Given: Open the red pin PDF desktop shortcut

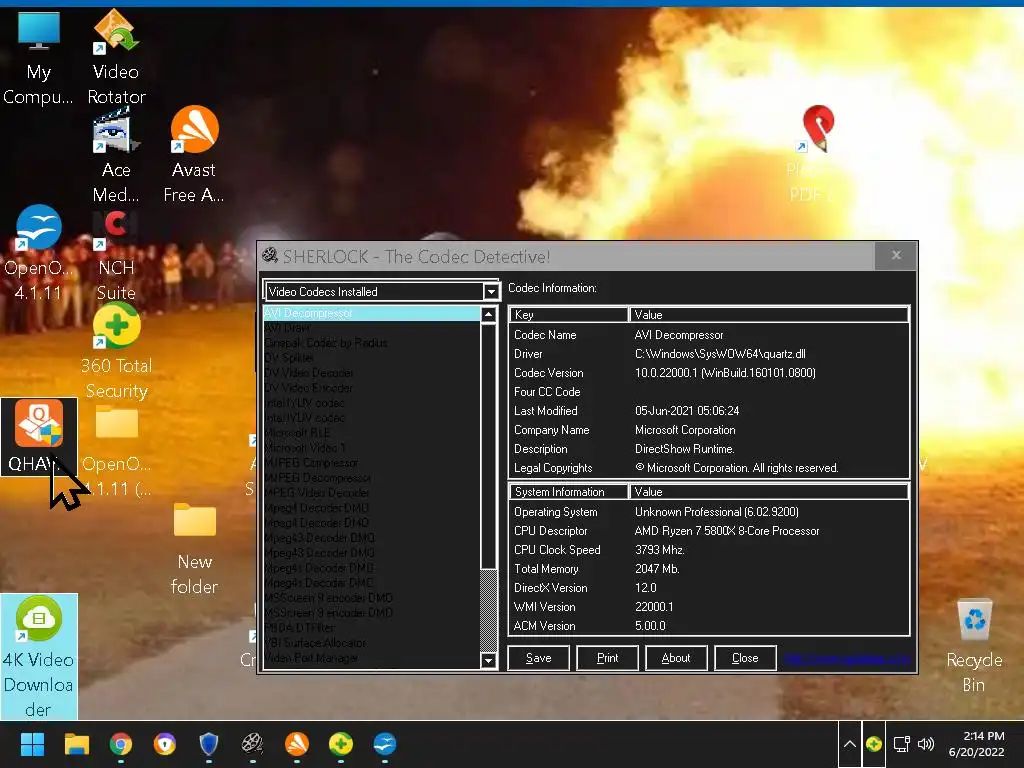Looking at the screenshot, I should (816, 155).
